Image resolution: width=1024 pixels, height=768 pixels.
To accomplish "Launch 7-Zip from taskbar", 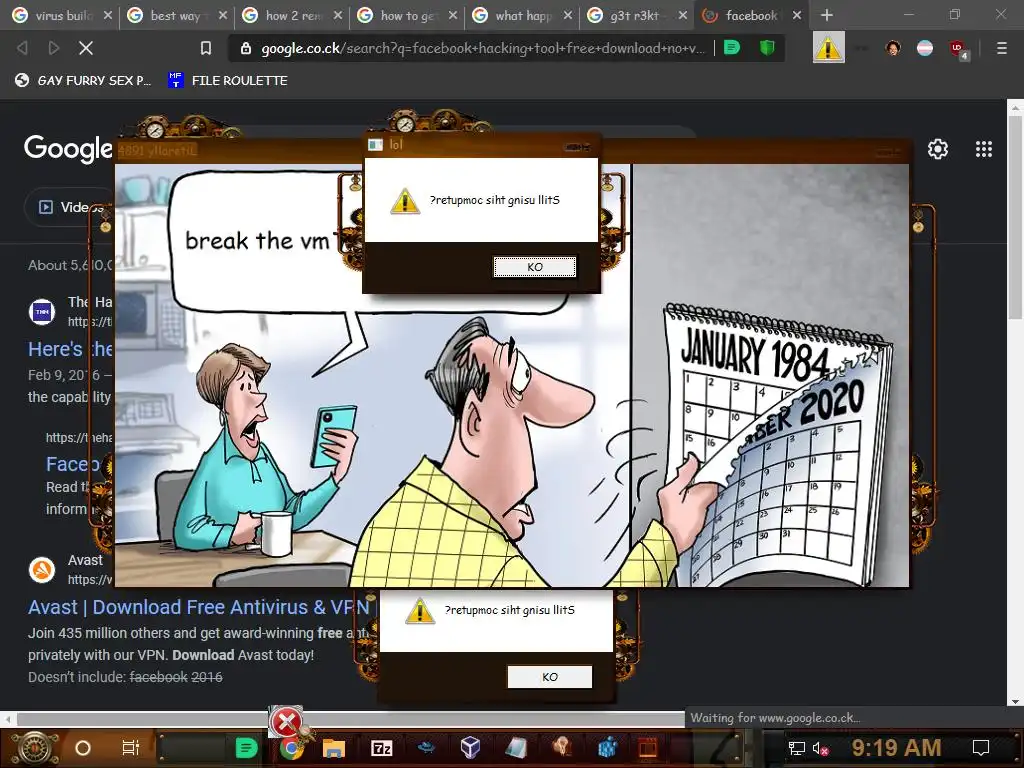I will point(381,748).
